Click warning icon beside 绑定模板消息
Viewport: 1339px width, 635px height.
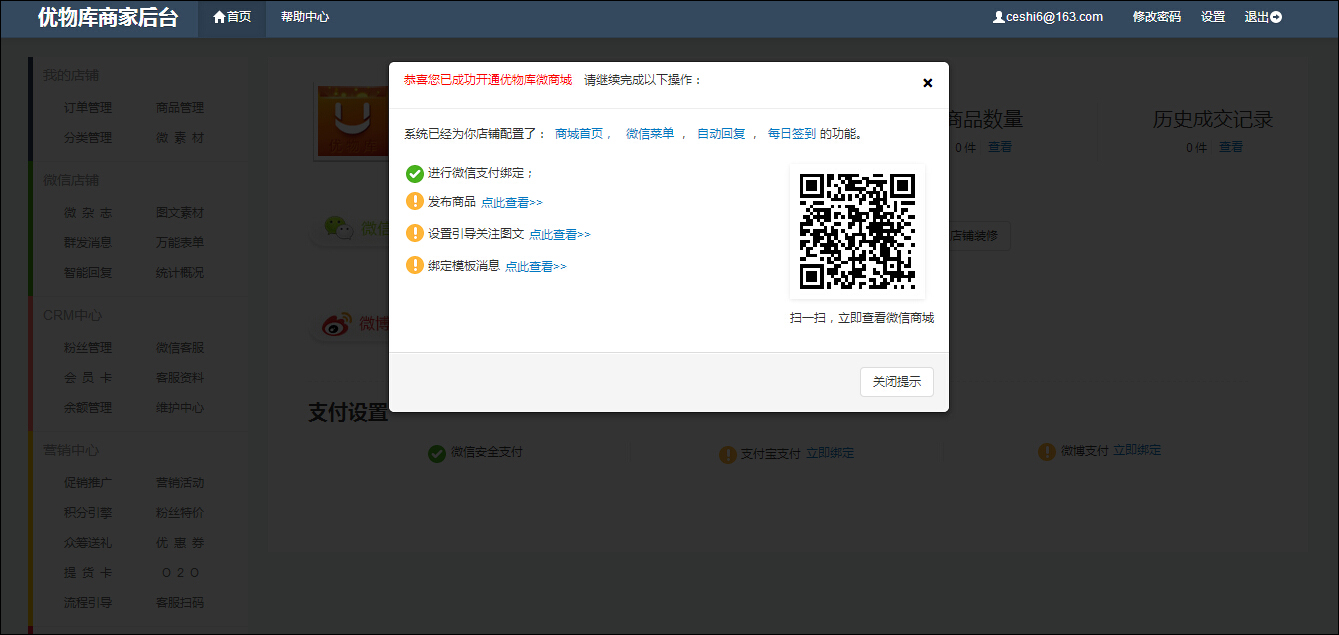414,266
